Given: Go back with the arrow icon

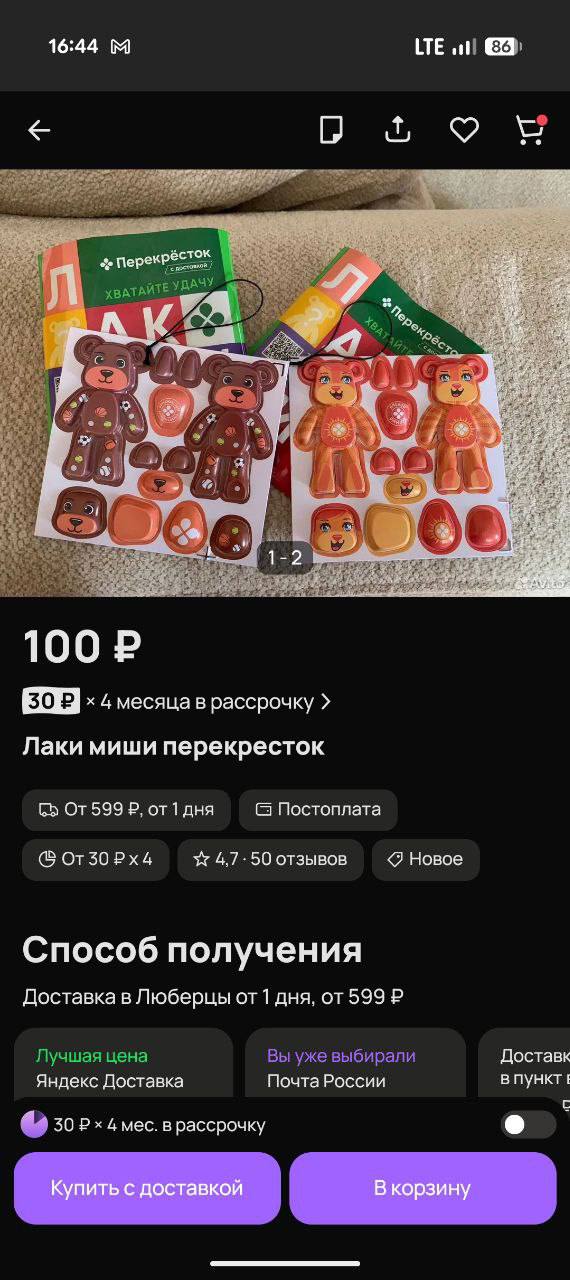Looking at the screenshot, I should tap(39, 130).
